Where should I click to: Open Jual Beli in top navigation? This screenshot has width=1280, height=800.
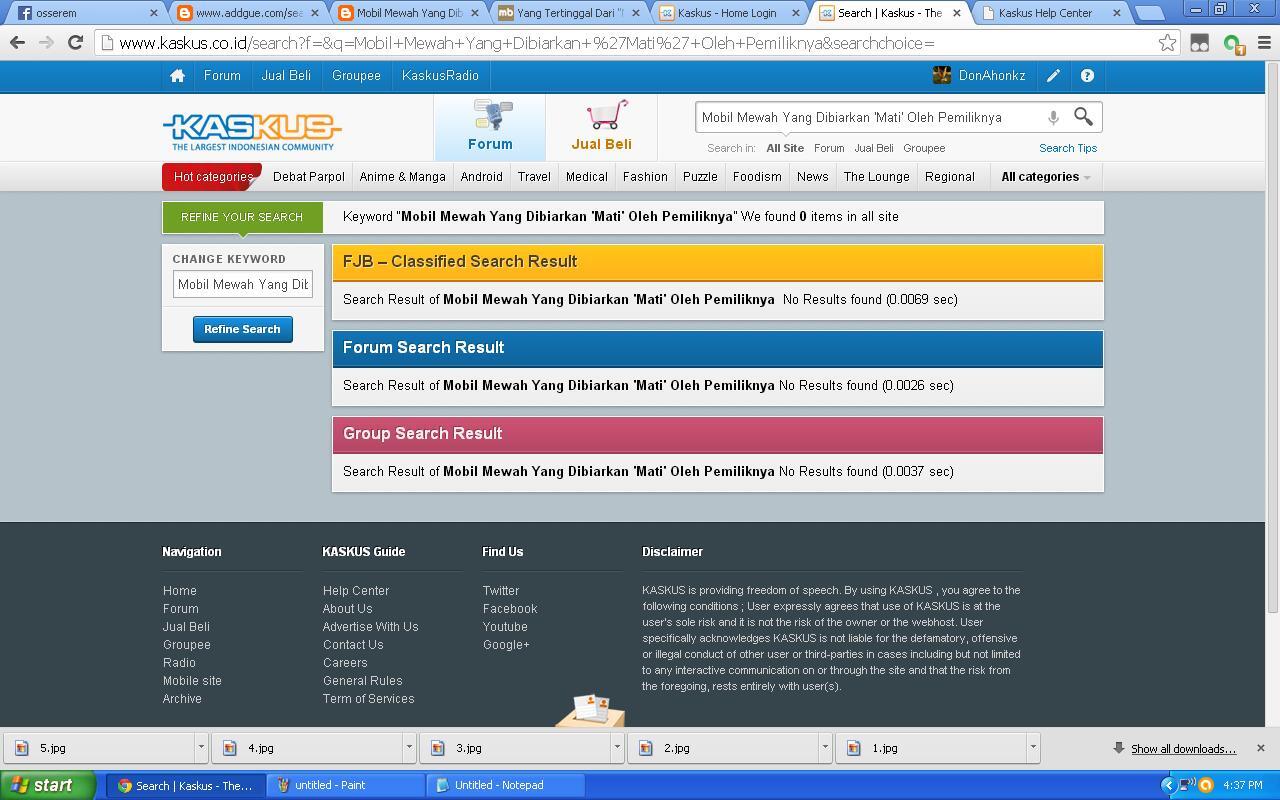(286, 76)
